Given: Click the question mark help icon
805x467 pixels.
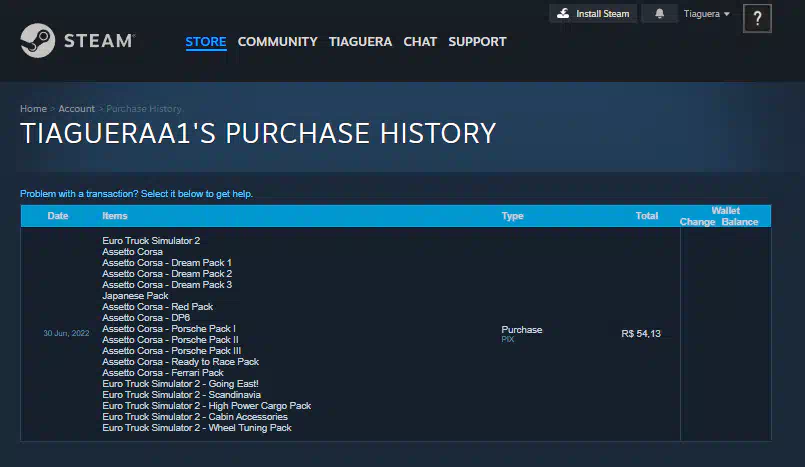Looking at the screenshot, I should [757, 18].
